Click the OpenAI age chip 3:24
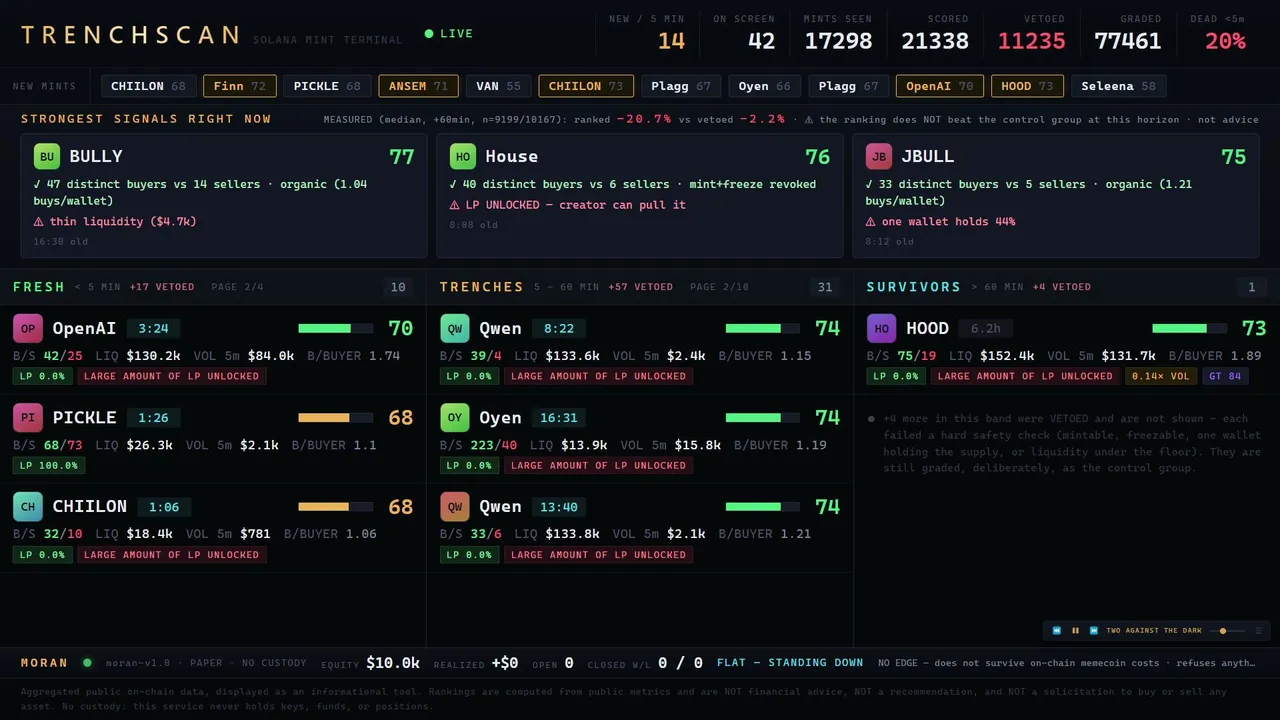Screen dimensions: 1280x720 click(x=153, y=328)
